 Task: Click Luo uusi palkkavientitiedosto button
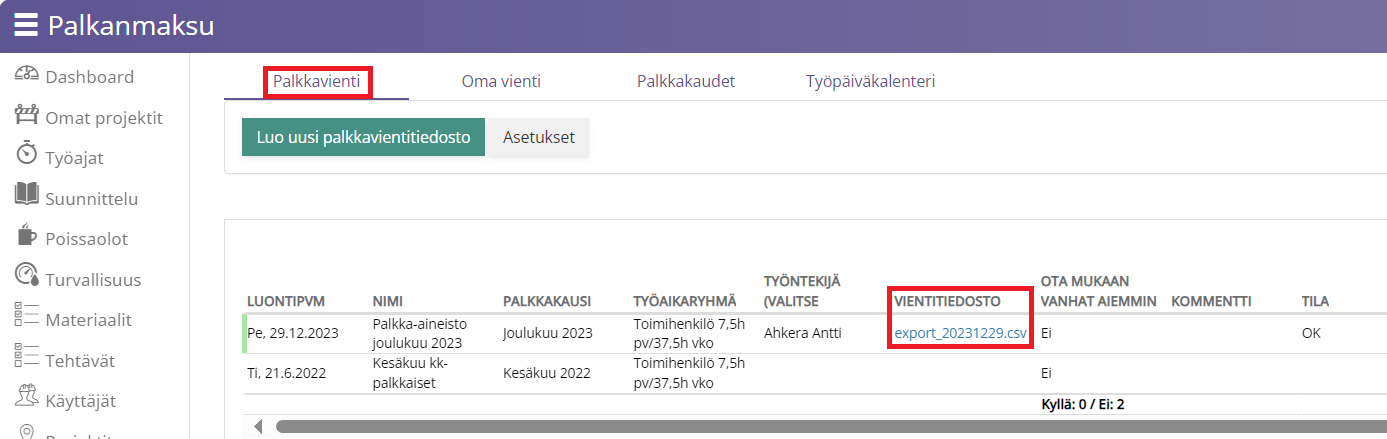click(x=363, y=137)
